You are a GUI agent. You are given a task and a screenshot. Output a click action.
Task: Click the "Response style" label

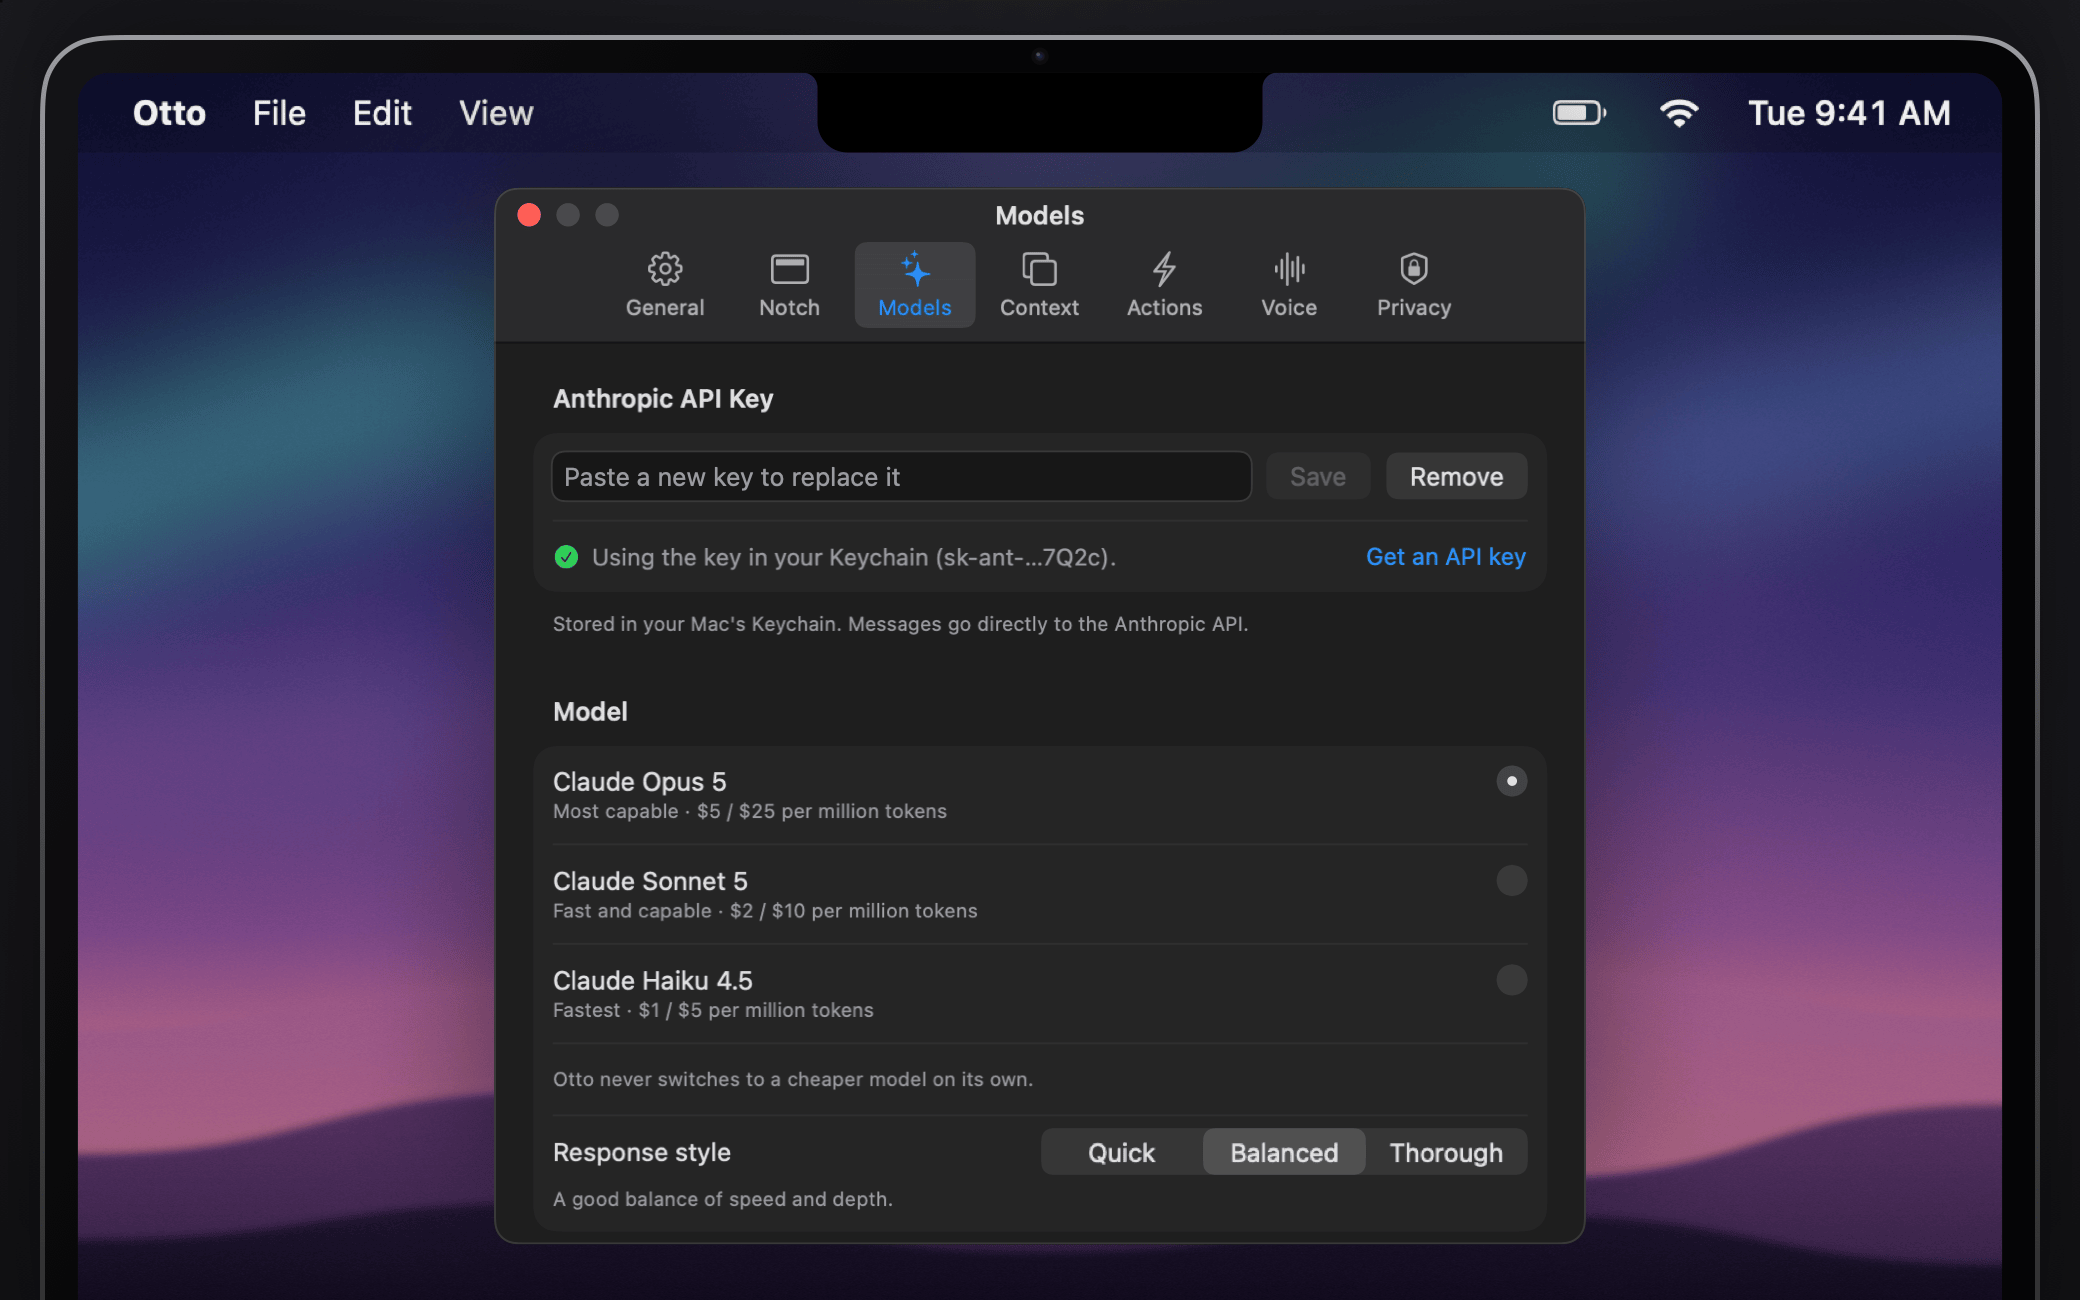(641, 1152)
